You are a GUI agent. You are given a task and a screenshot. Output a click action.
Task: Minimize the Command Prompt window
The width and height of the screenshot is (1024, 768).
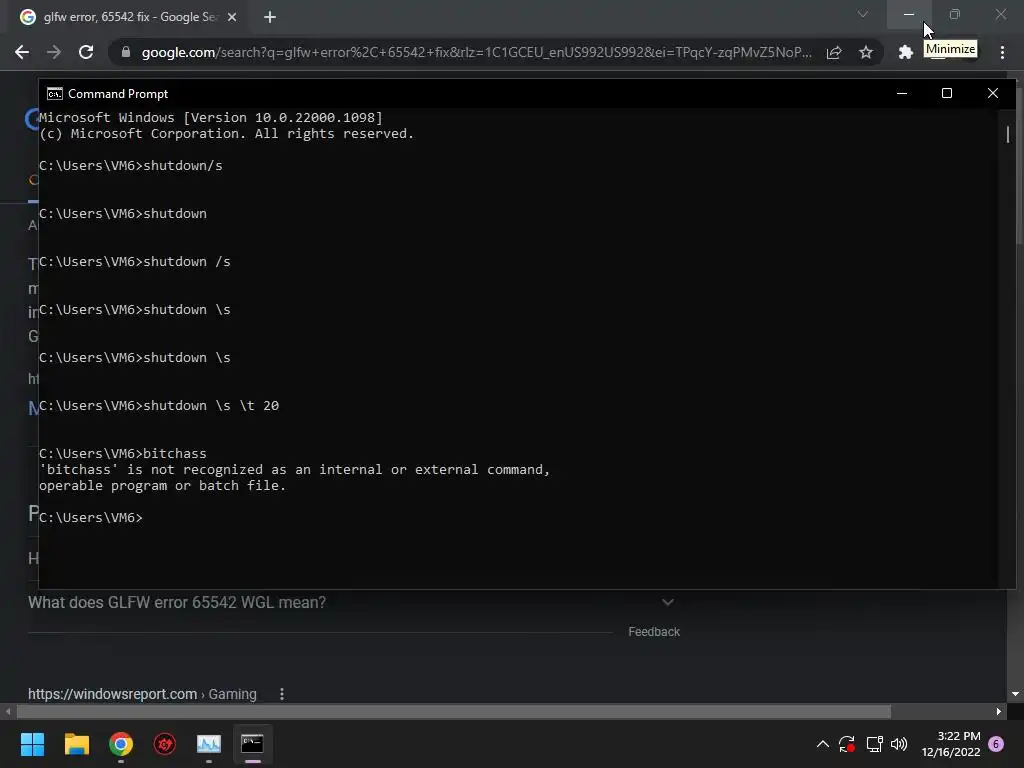click(902, 93)
